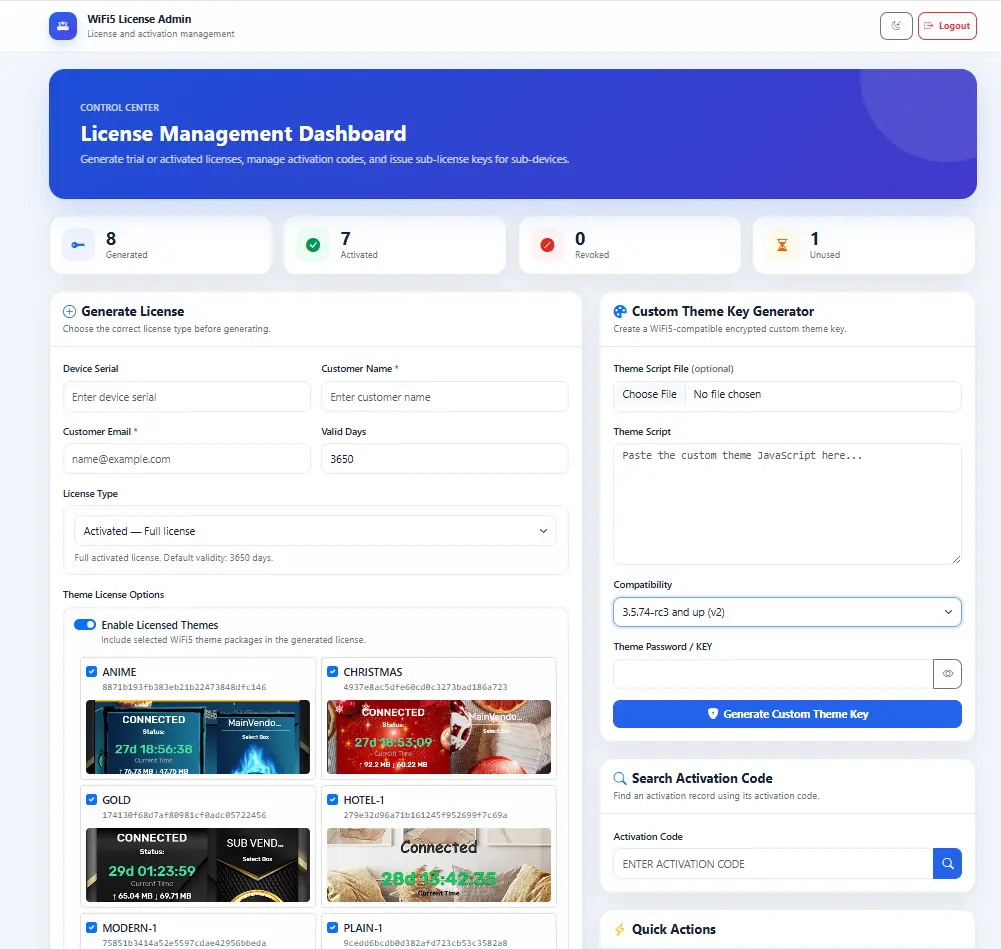Click the Theme Password / KEY field
The width and height of the screenshot is (1001, 949).
pos(773,674)
